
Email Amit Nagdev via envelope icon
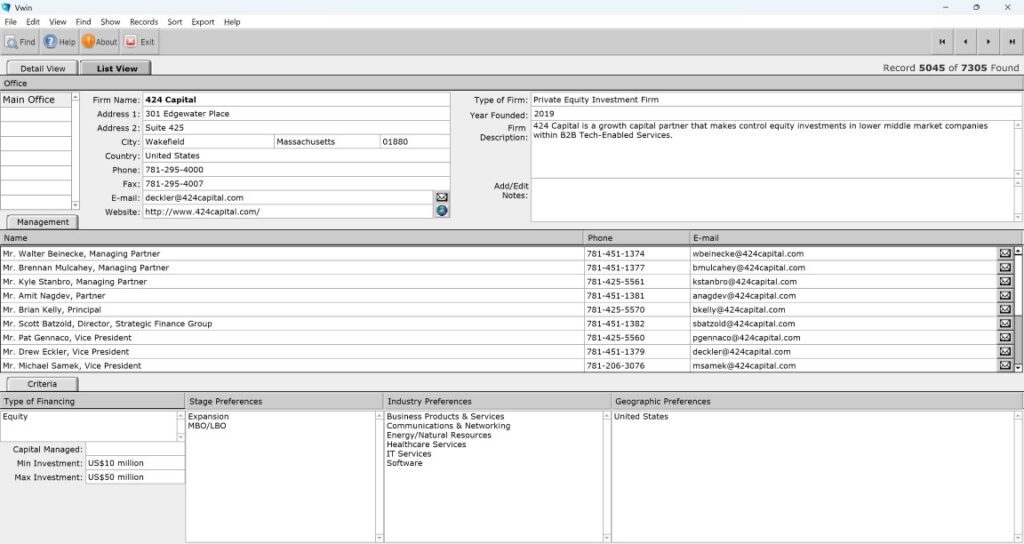(x=1005, y=295)
